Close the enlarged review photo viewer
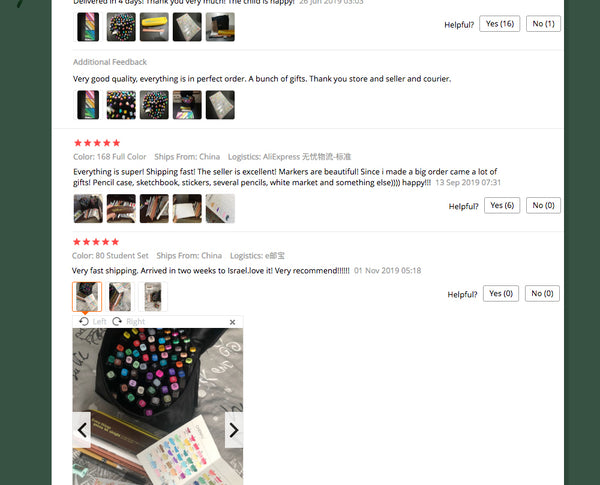 (x=232, y=322)
